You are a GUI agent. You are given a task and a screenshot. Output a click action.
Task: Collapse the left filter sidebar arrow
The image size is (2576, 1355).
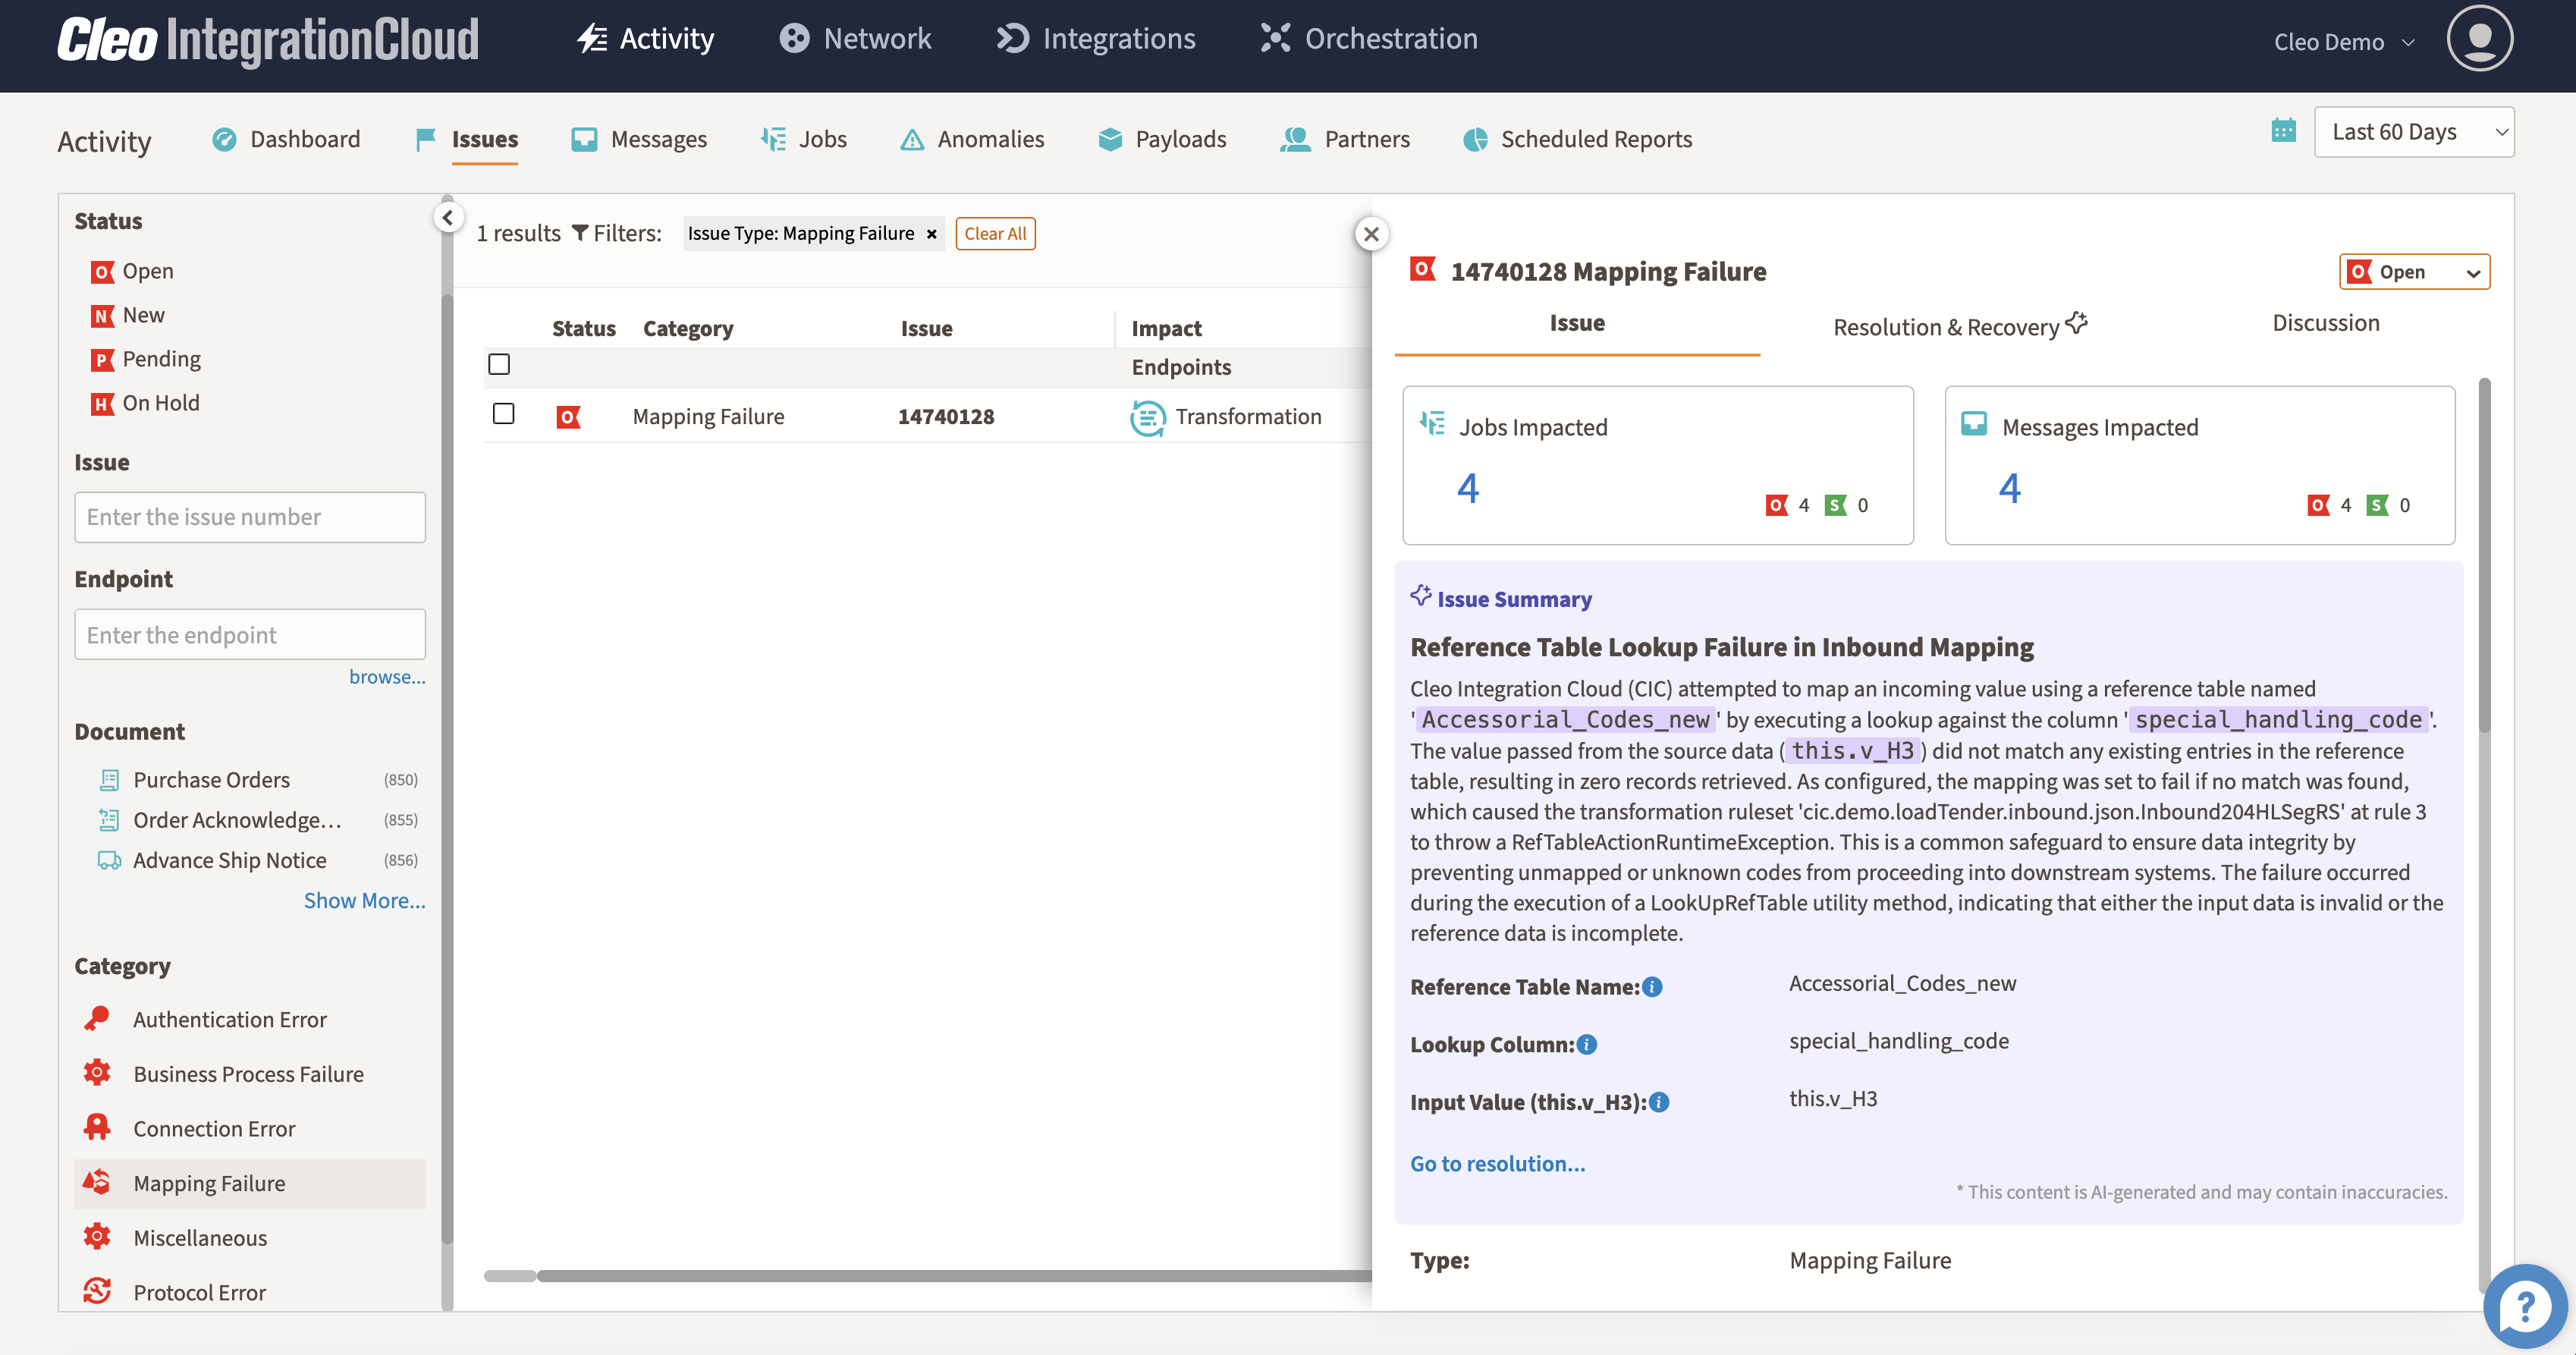(448, 217)
